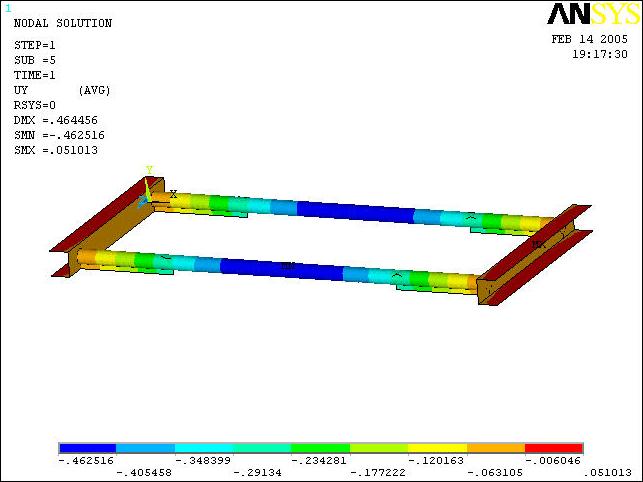Screen dimensions: 643x482
Task: Click the ANSYS logo in top-right corner
Action: coord(588,14)
